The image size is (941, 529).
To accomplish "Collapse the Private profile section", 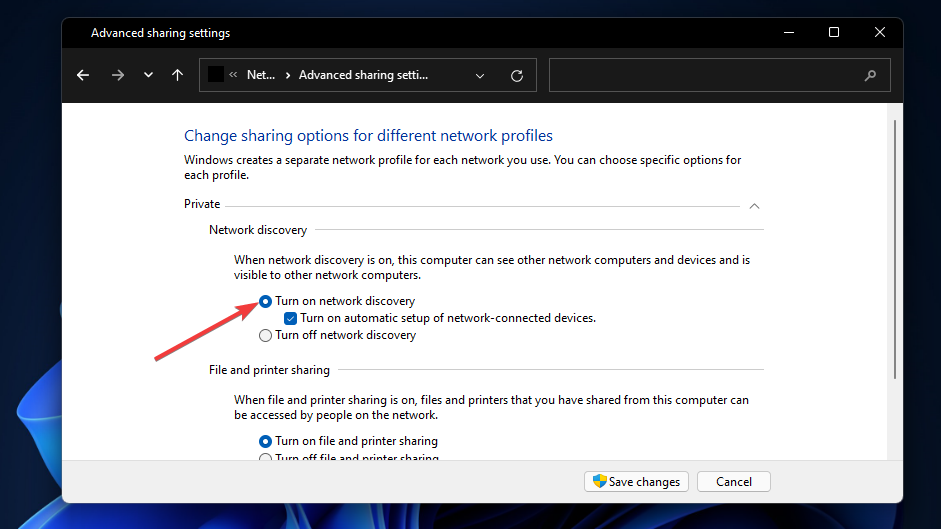I will pos(754,205).
